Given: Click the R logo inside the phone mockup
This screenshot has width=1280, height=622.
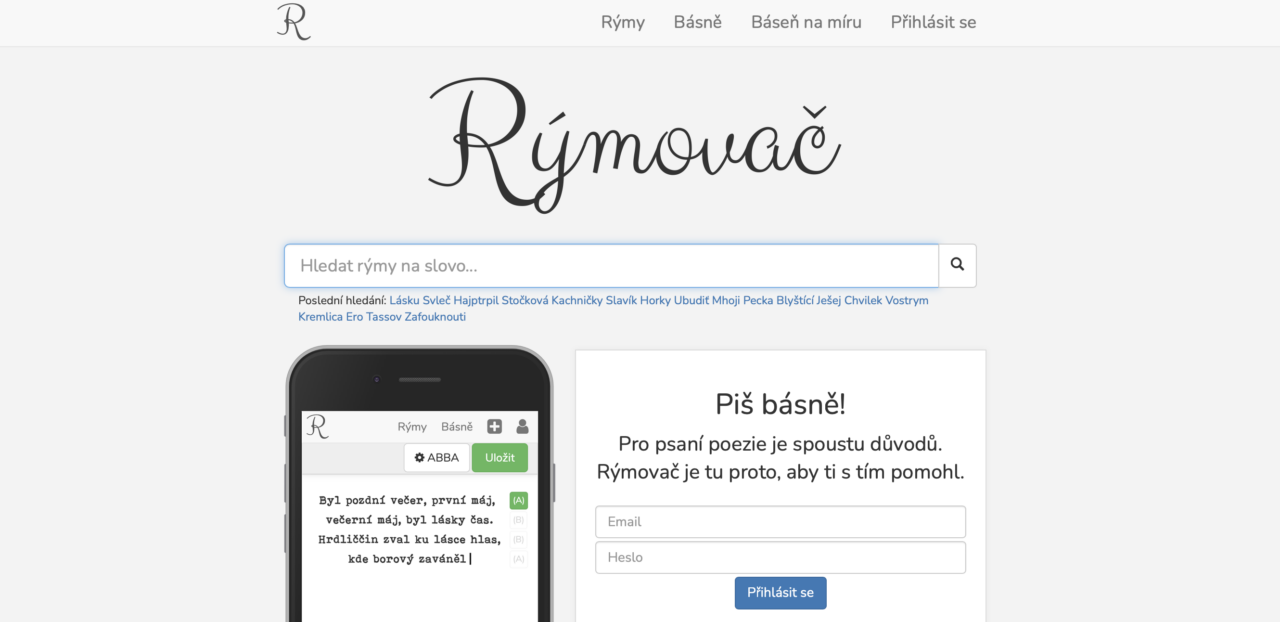Looking at the screenshot, I should [317, 426].
